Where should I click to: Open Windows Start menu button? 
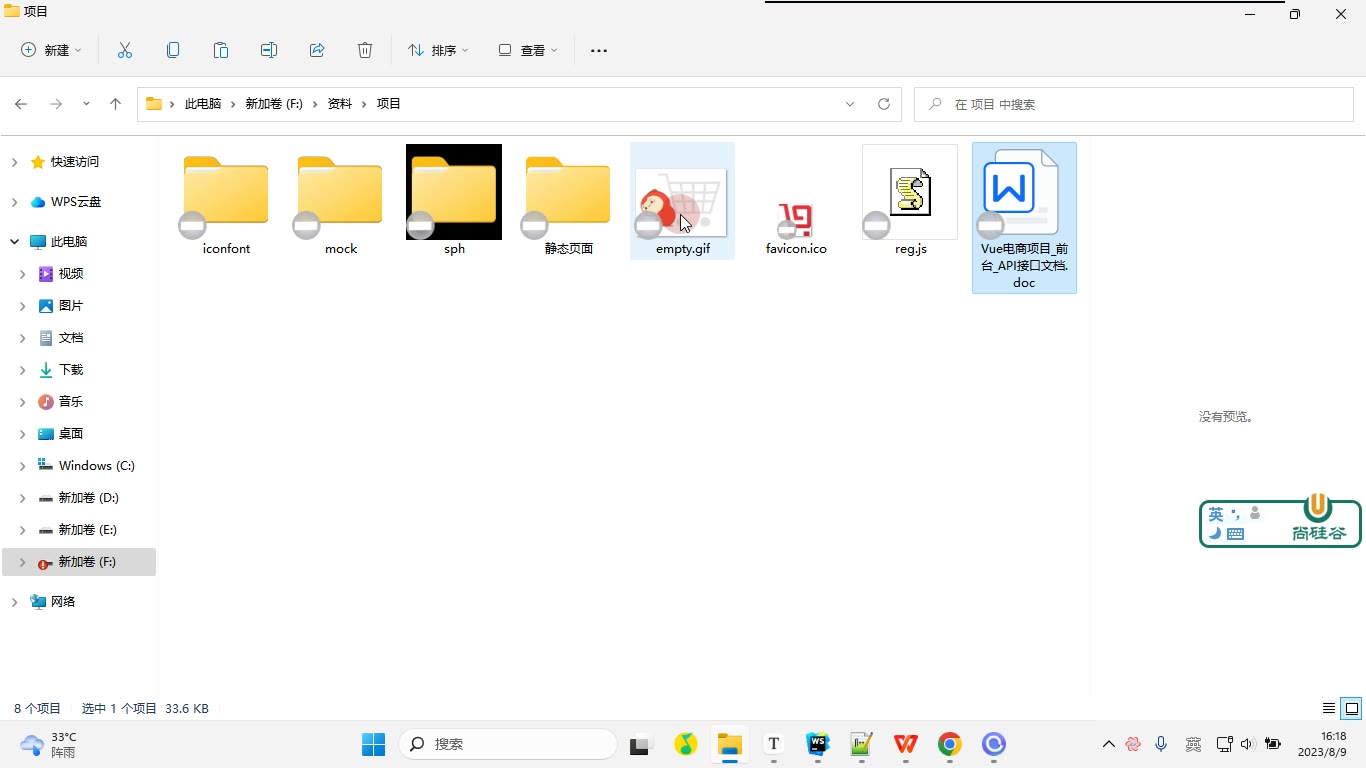(373, 744)
